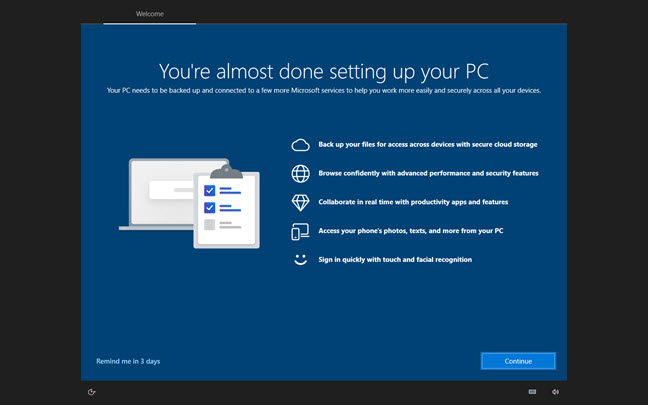Choose Remind me in 3 days
This screenshot has width=648, height=405.
128,361
